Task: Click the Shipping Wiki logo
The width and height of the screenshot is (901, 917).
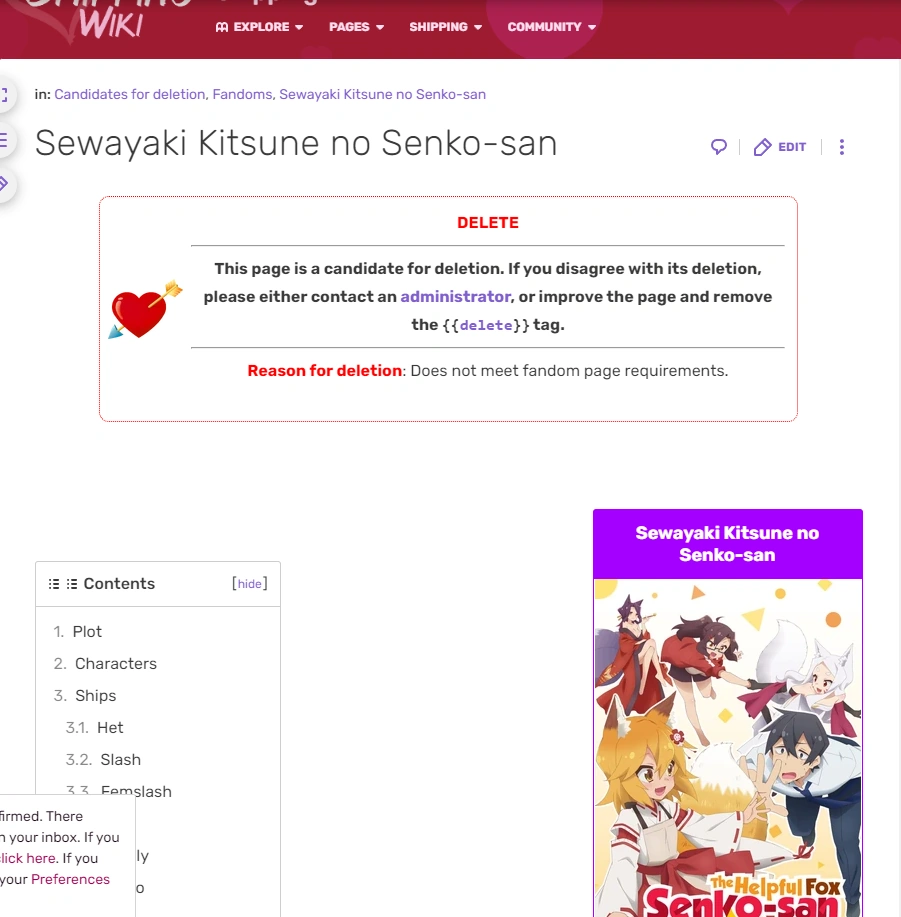Action: pyautogui.click(x=105, y=20)
